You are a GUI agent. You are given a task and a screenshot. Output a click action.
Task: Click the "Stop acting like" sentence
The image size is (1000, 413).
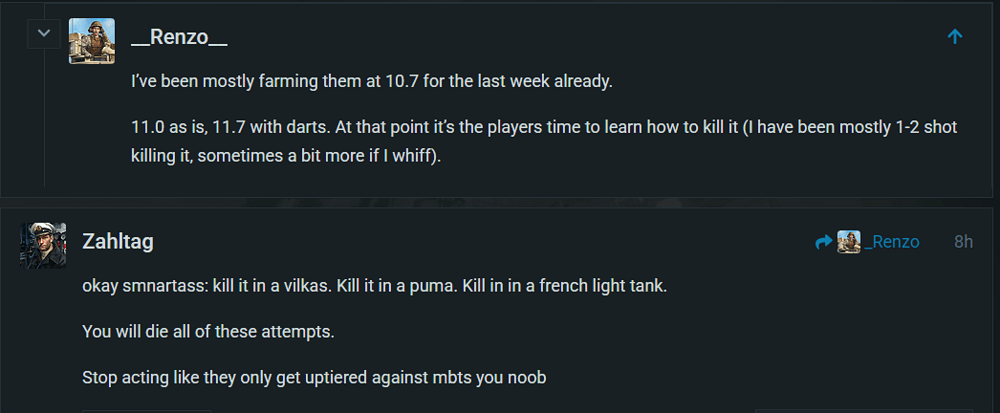[314, 379]
